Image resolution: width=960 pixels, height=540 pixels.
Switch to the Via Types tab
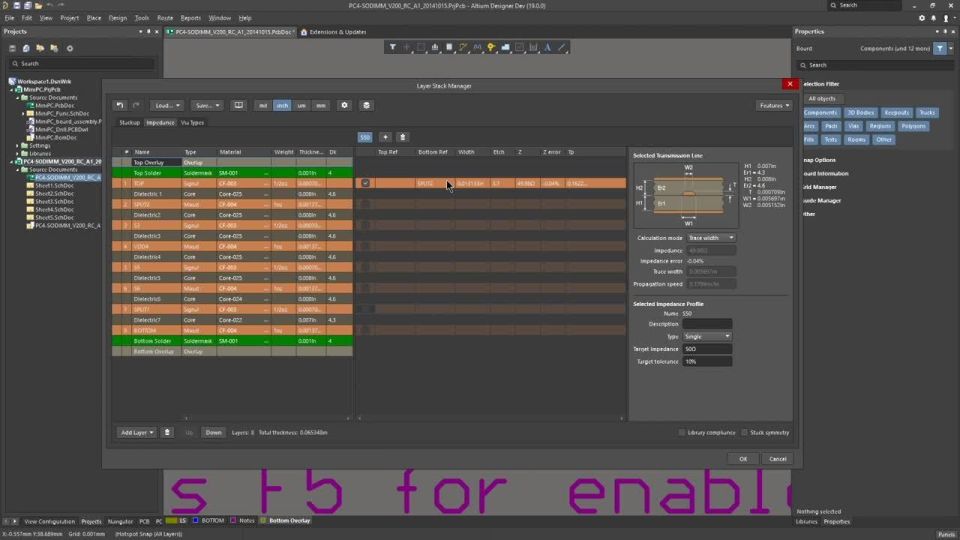(x=192, y=122)
